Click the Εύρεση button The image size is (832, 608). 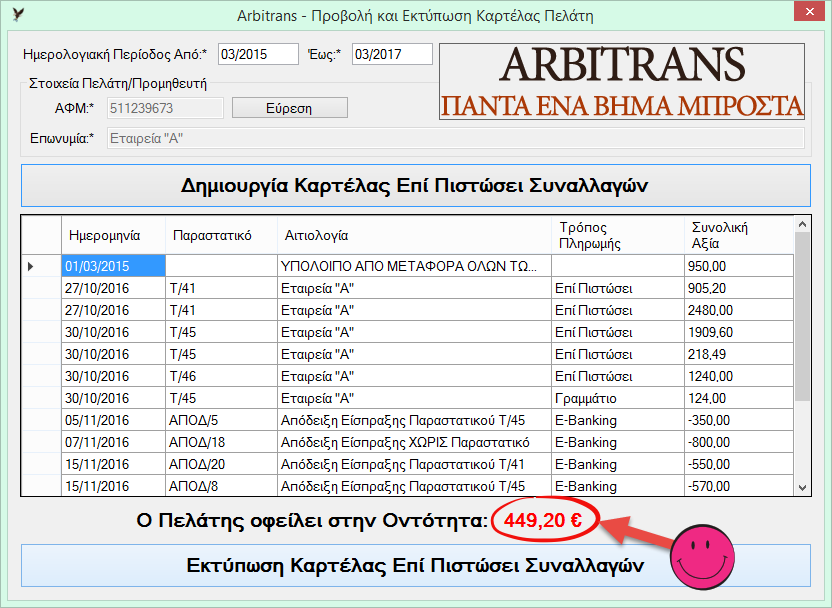tap(290, 108)
